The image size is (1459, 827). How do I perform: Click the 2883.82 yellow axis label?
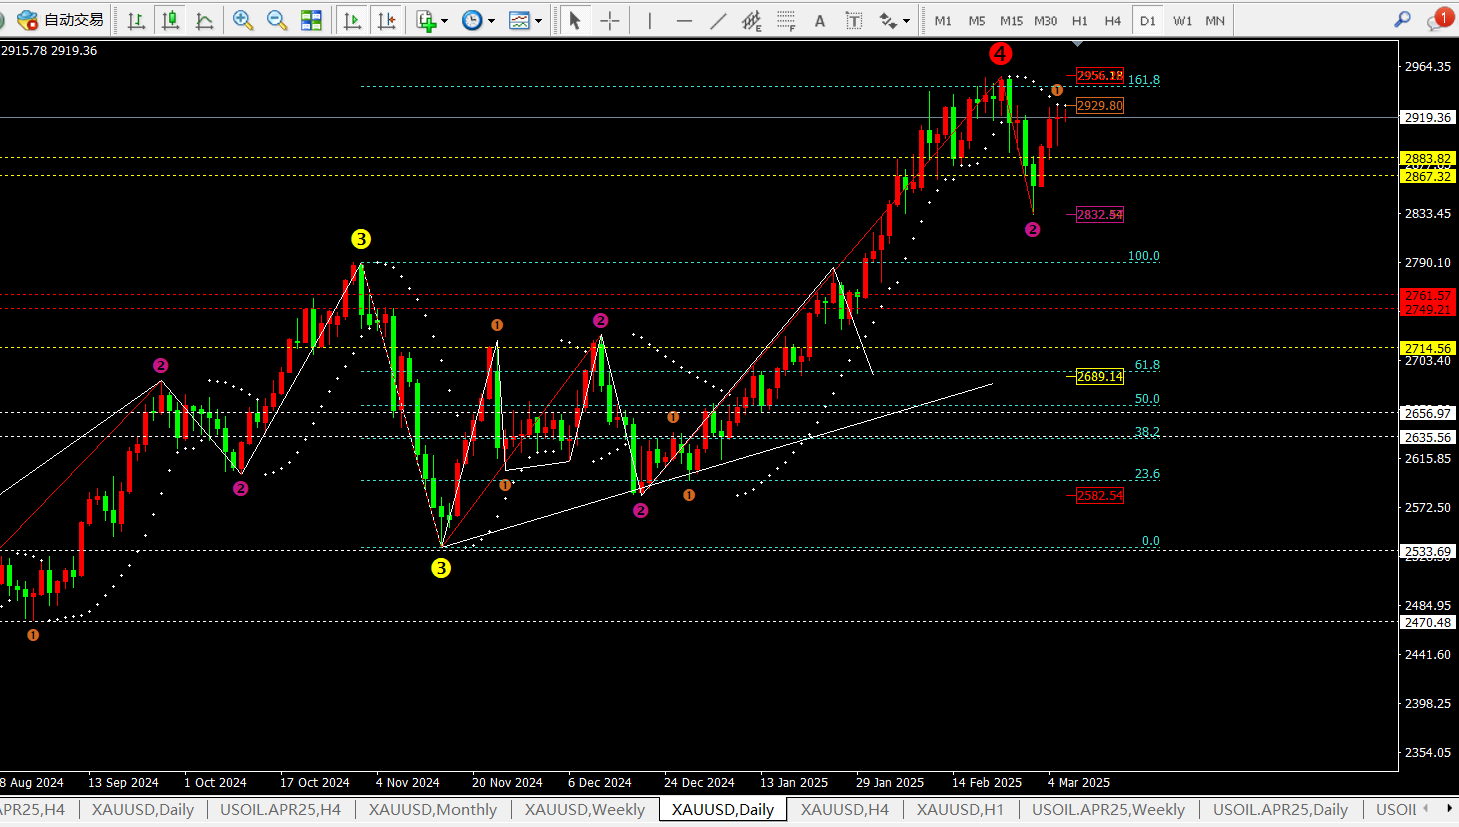[x=1428, y=158]
